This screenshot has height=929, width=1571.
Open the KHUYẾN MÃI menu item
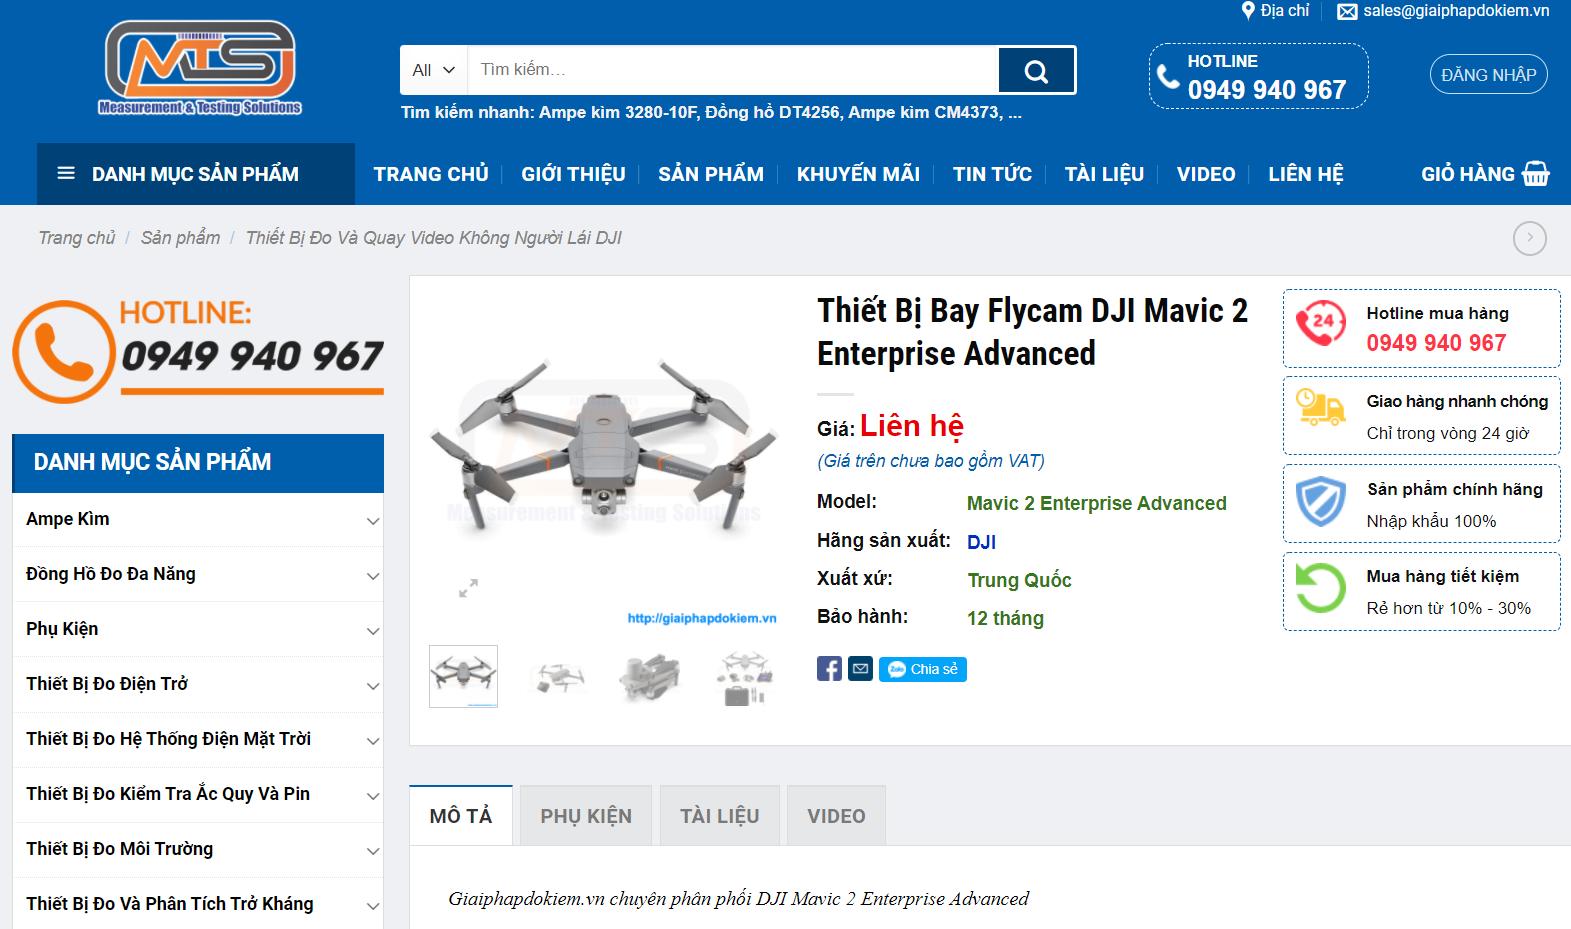coord(857,173)
